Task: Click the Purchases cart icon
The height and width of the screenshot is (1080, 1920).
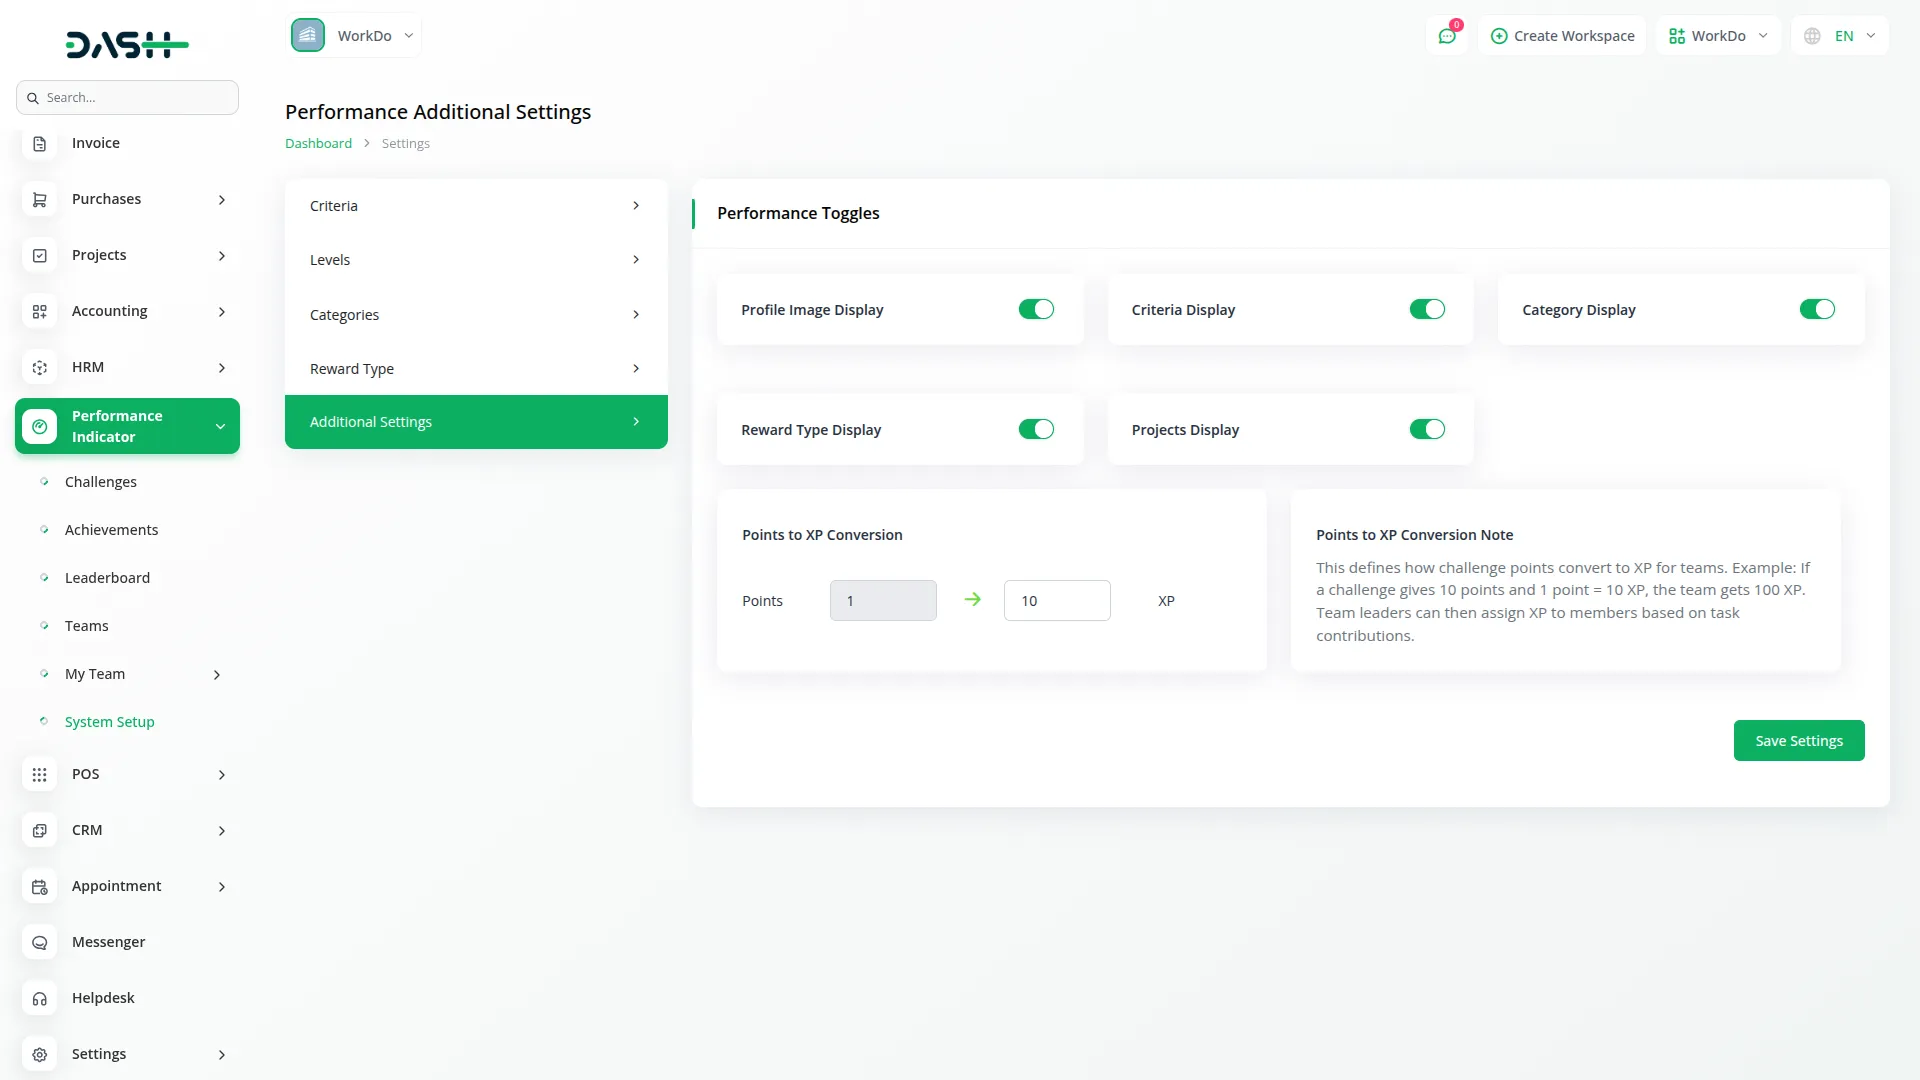Action: tap(39, 200)
